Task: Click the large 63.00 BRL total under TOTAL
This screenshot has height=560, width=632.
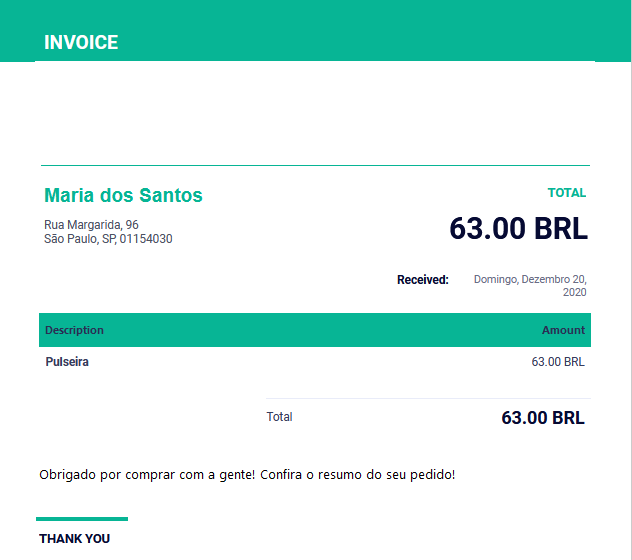Action: (x=518, y=229)
